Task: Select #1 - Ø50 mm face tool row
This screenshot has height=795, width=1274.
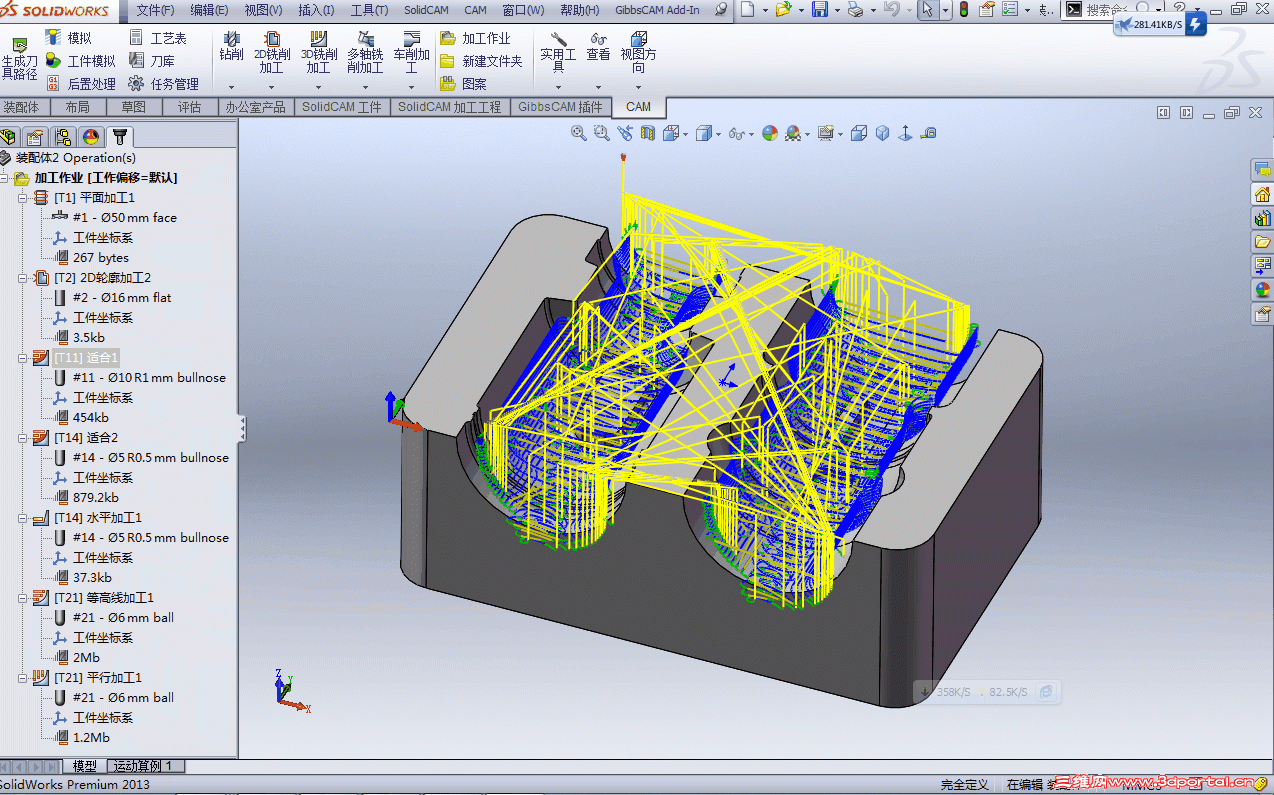Action: click(x=114, y=218)
